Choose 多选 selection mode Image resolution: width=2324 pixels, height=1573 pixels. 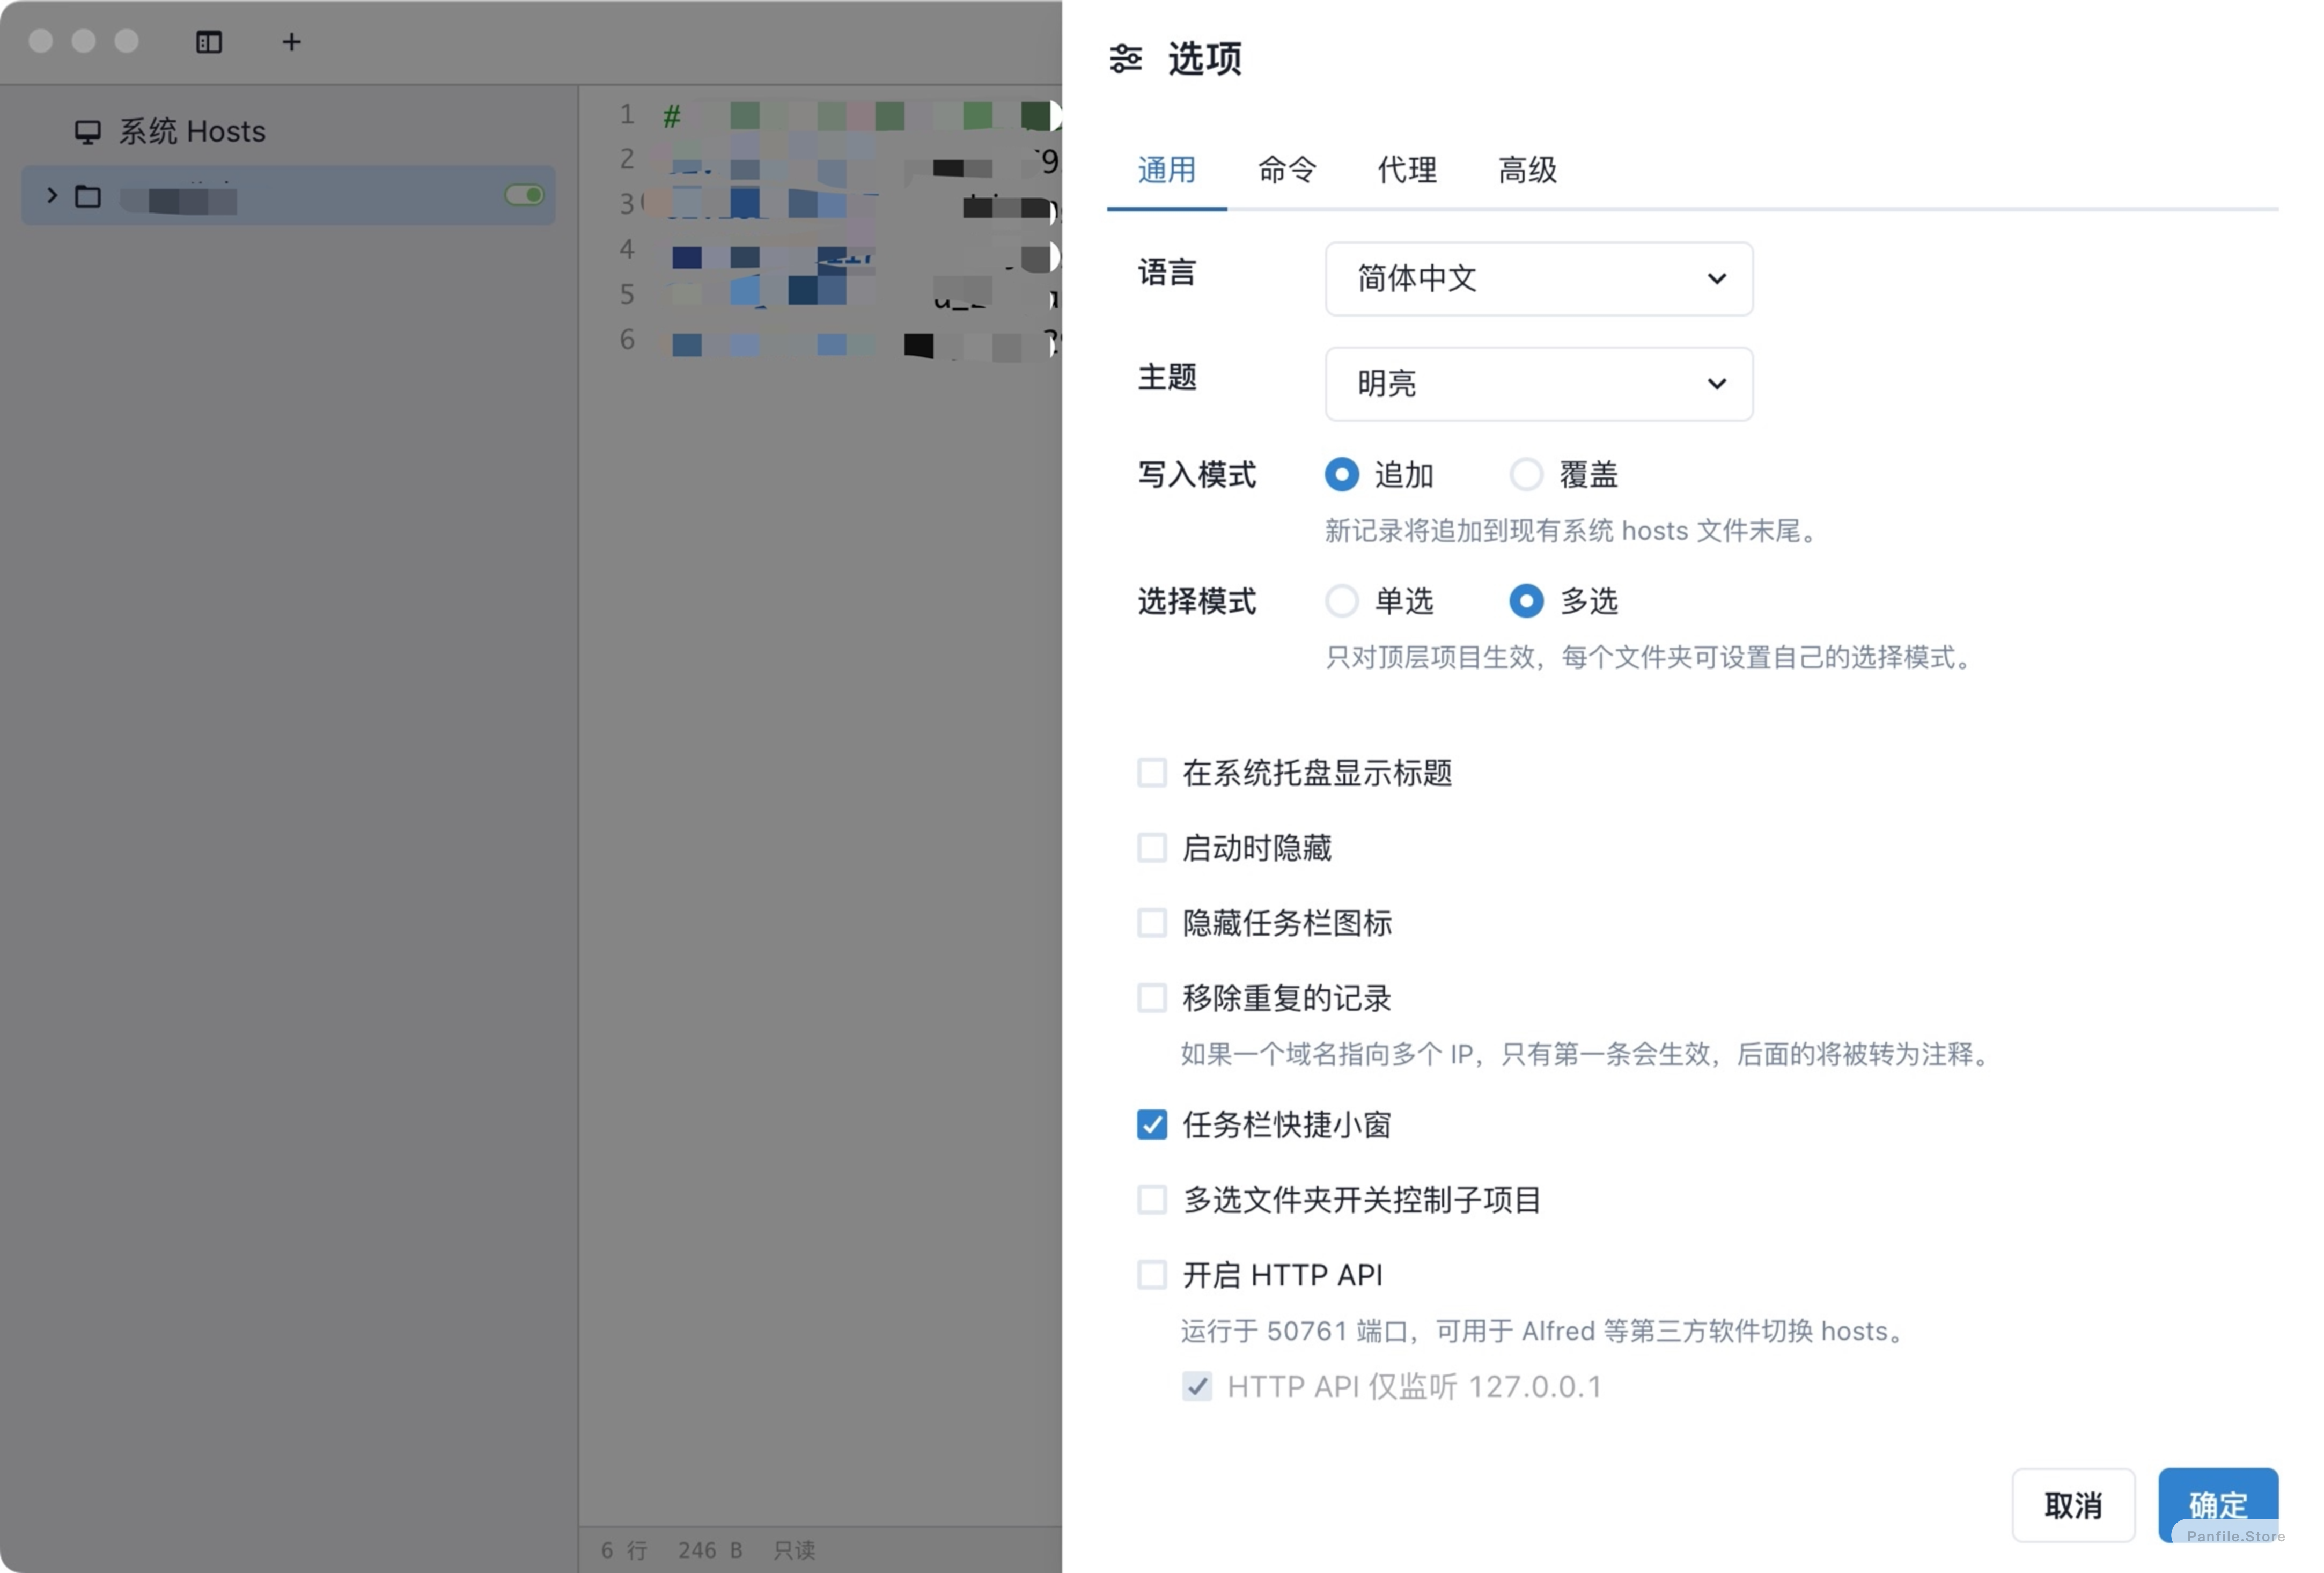(x=1526, y=601)
